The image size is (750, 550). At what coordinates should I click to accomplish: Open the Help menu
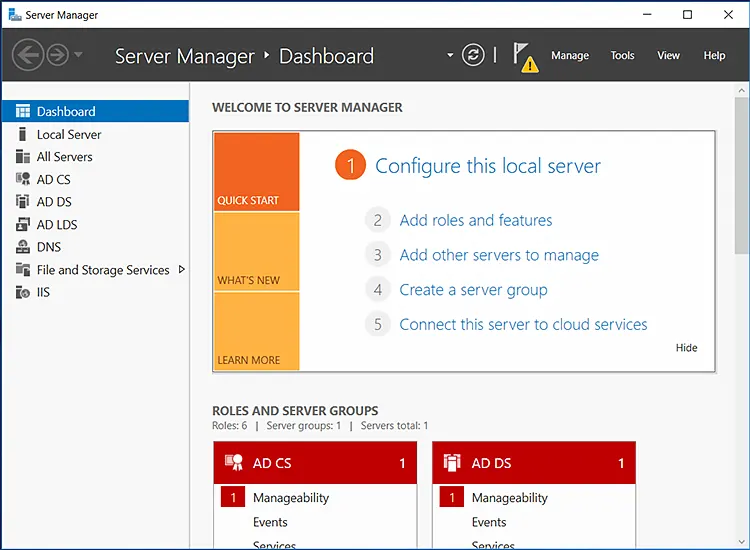tap(714, 55)
